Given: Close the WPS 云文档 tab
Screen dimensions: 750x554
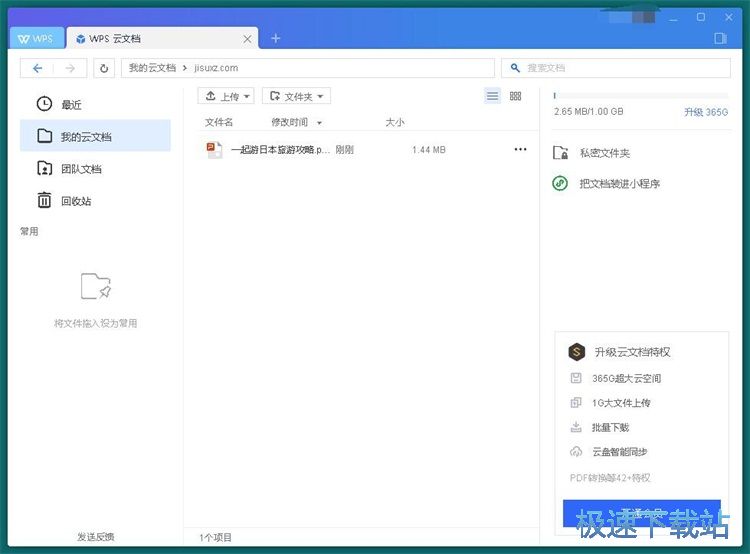Looking at the screenshot, I should pyautogui.click(x=247, y=39).
